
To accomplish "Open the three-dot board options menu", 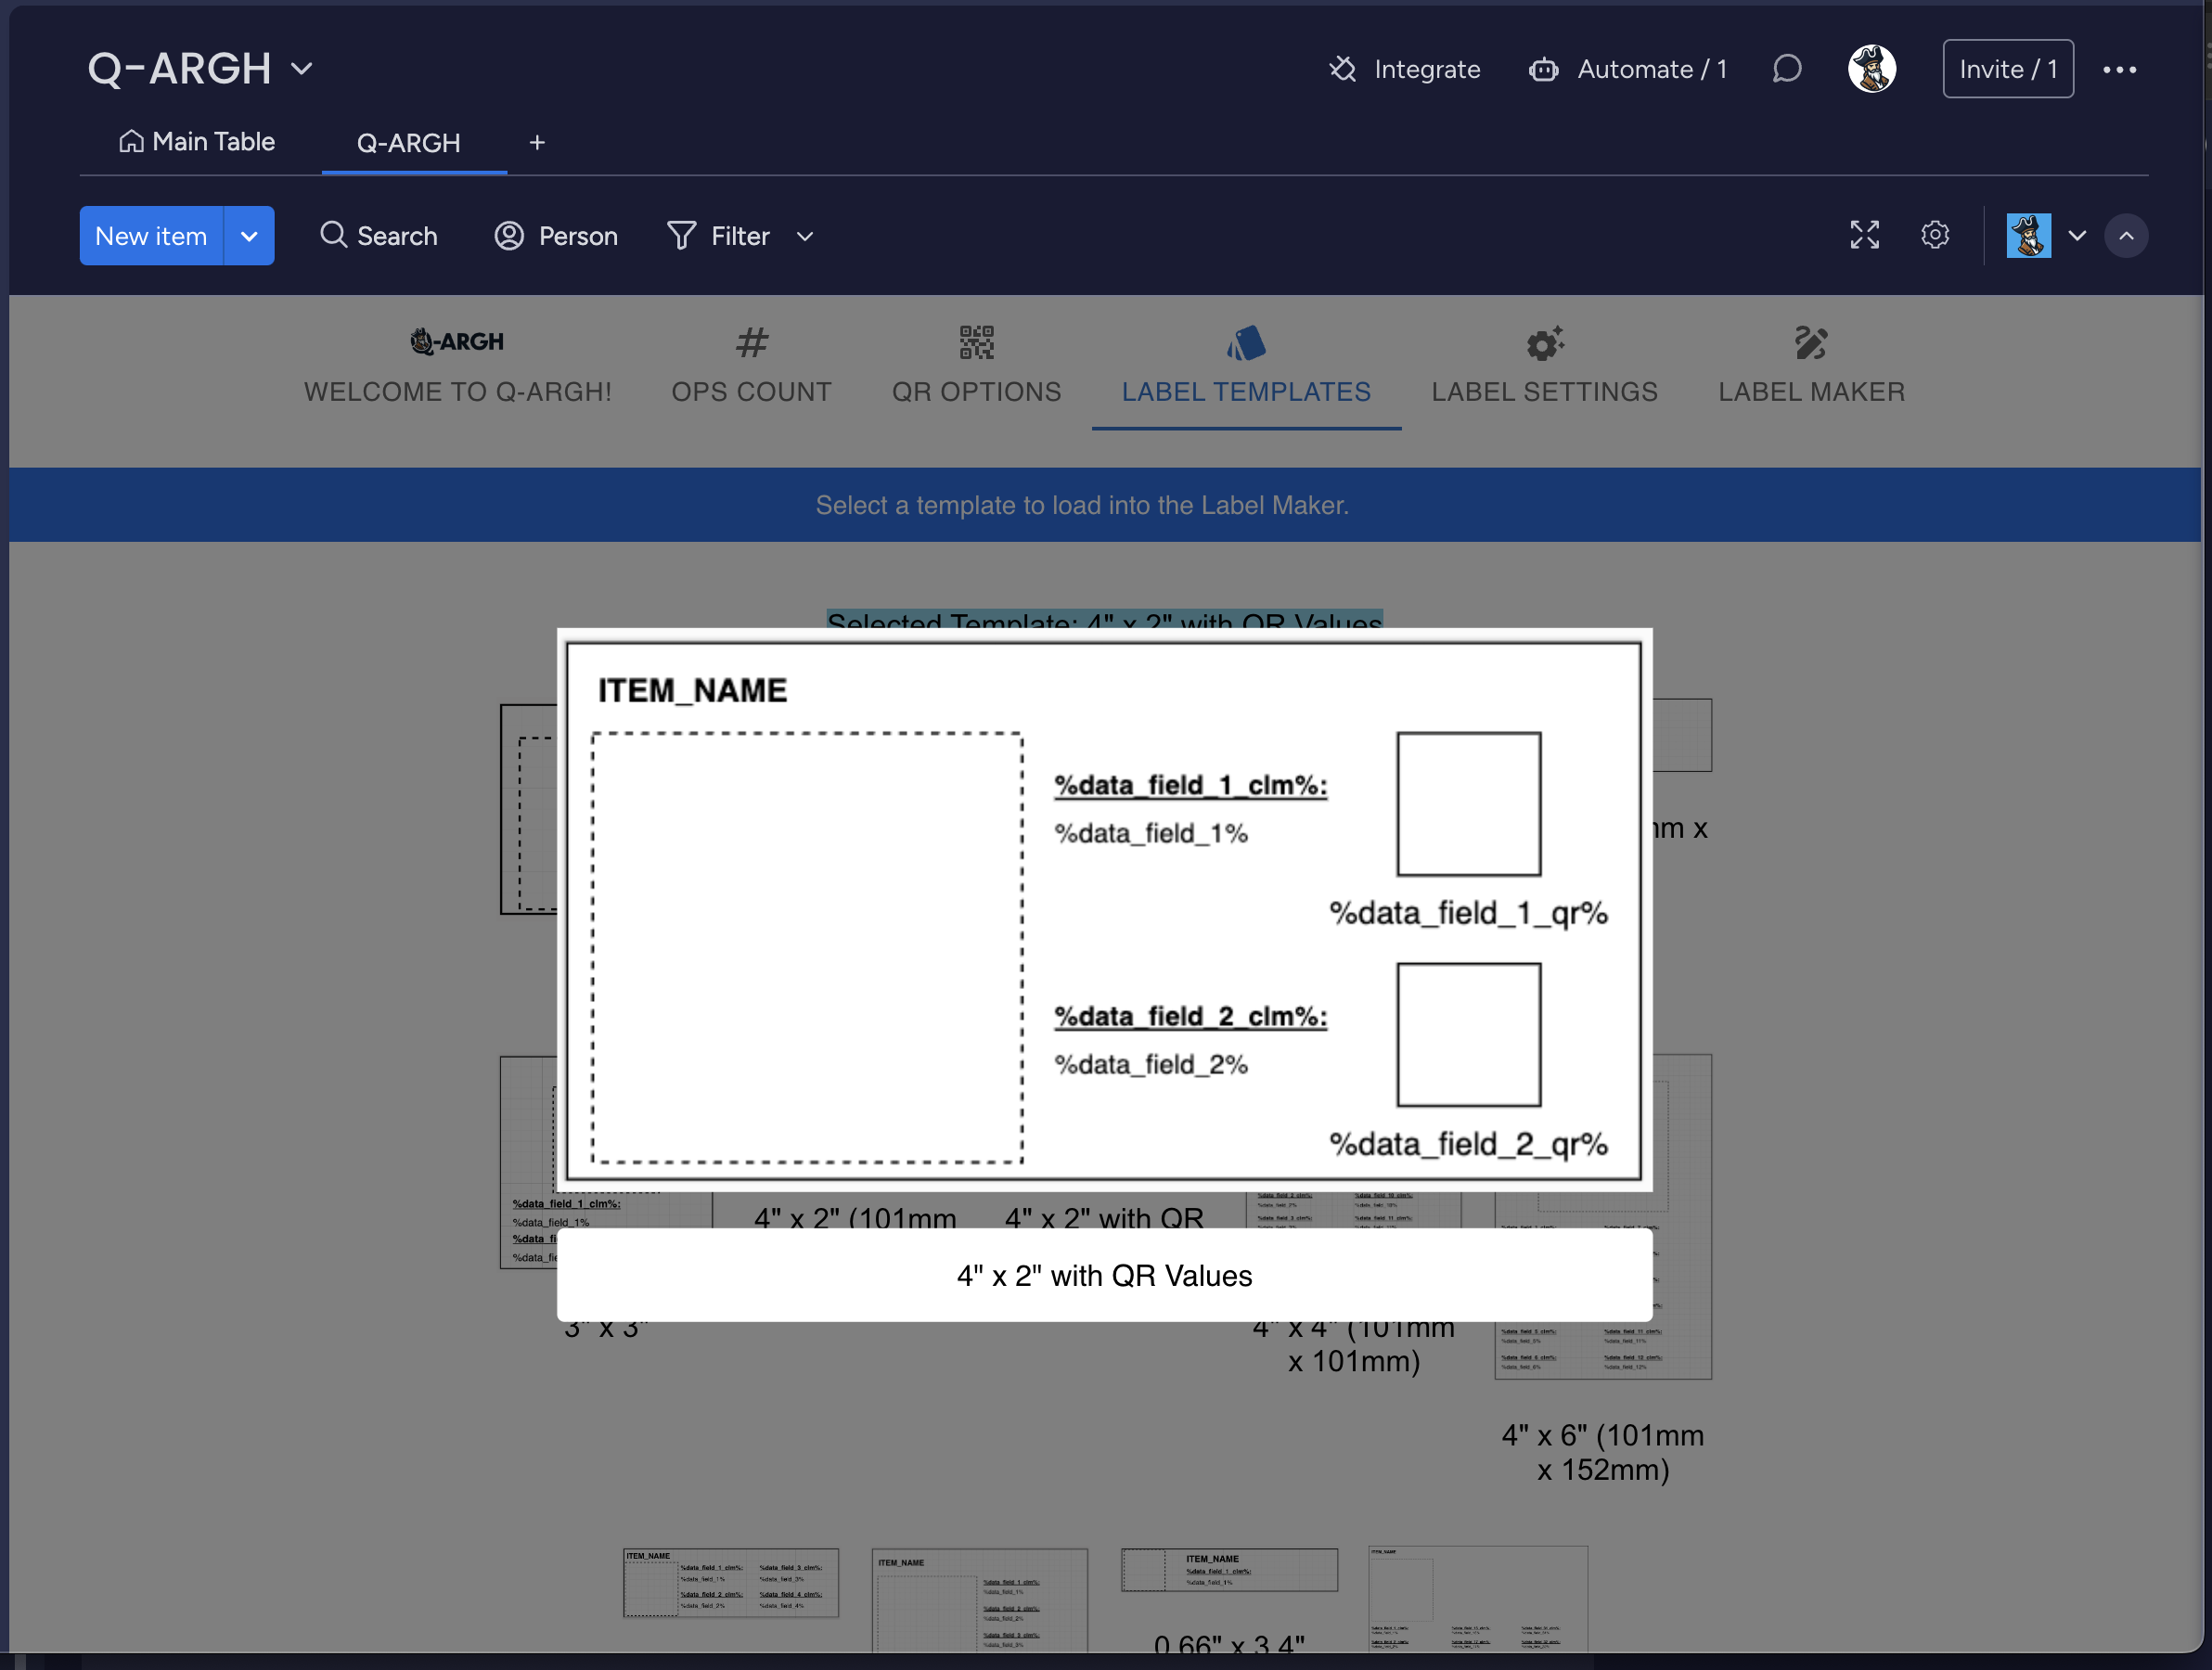I will pos(2119,69).
